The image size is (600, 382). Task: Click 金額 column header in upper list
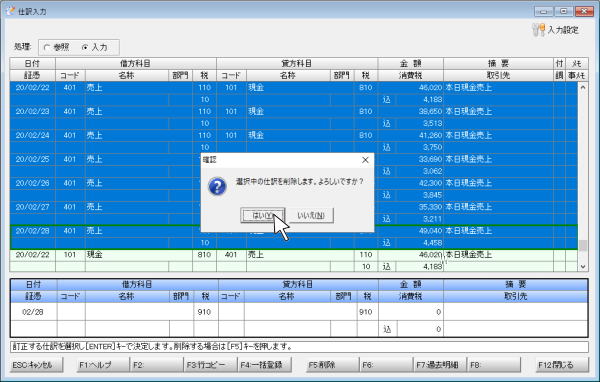pyautogui.click(x=411, y=64)
